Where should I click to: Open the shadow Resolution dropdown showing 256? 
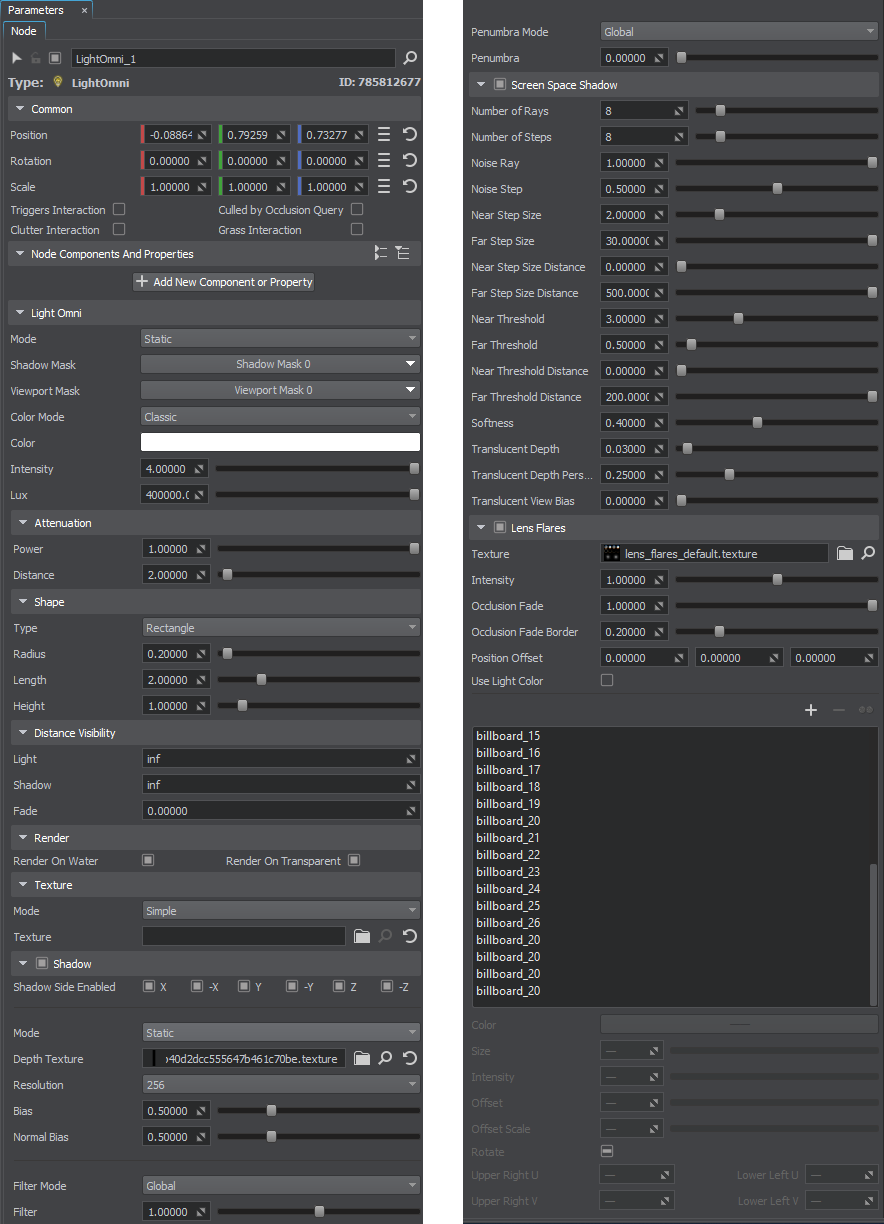pos(281,1084)
